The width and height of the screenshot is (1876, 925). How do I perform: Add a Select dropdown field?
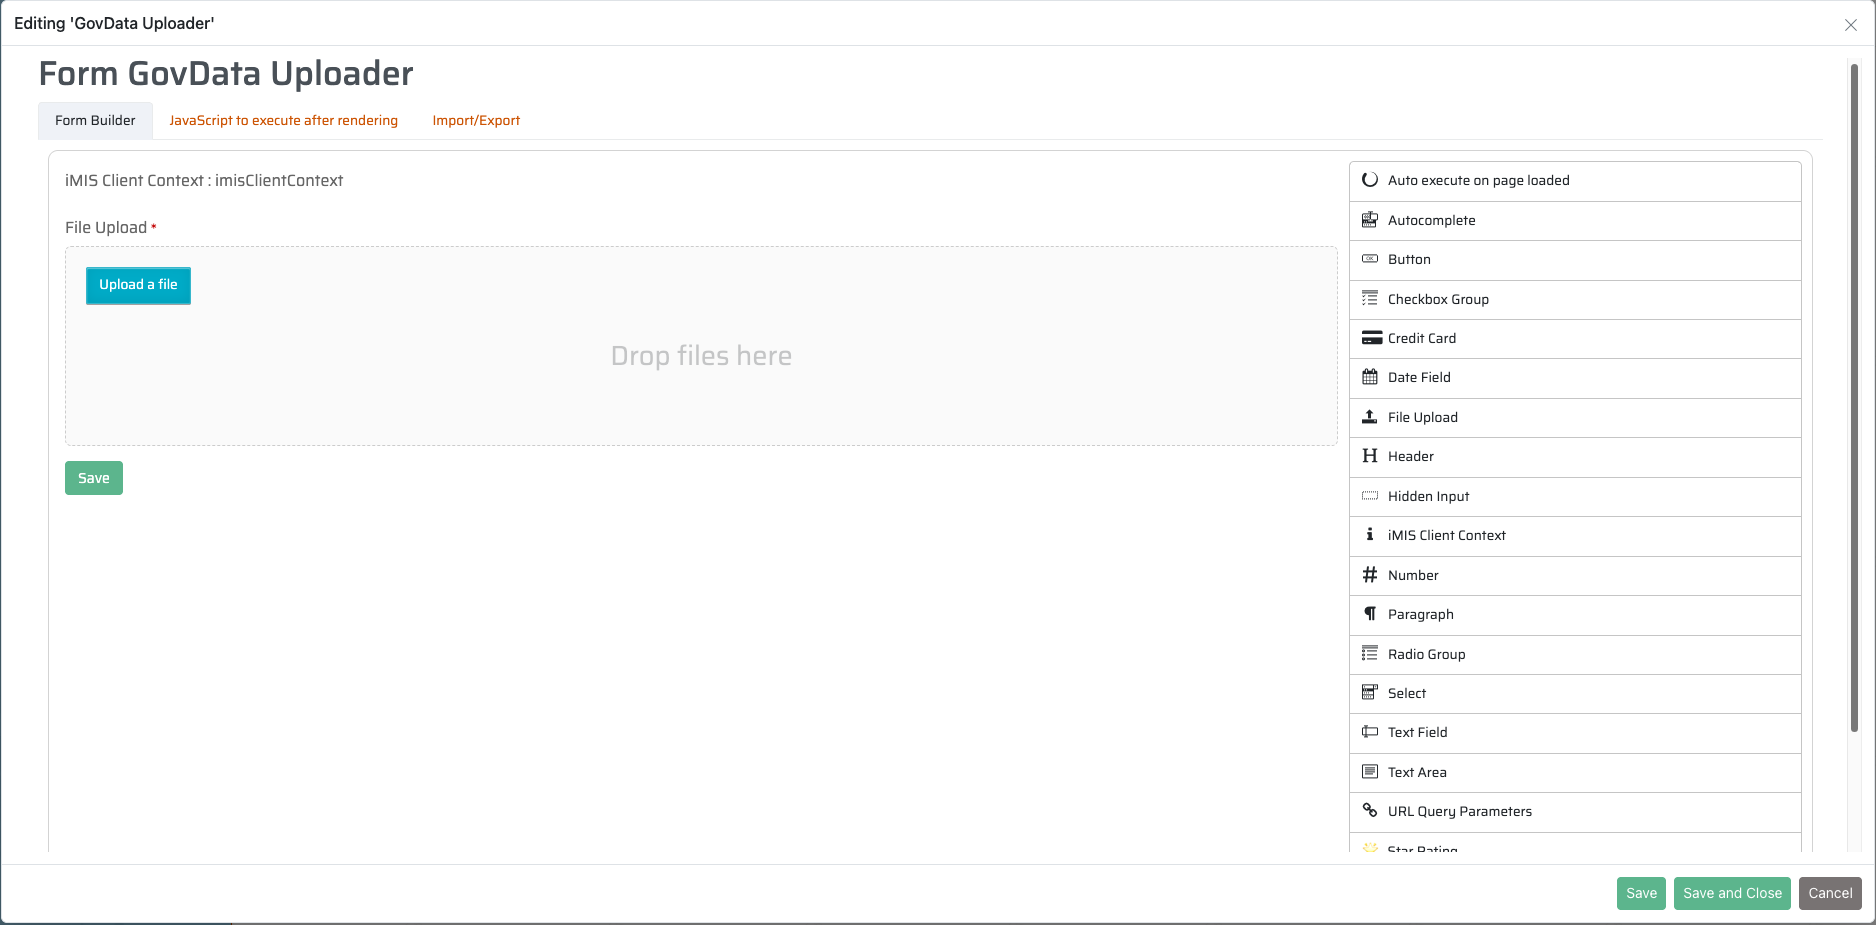pyautogui.click(x=1406, y=693)
